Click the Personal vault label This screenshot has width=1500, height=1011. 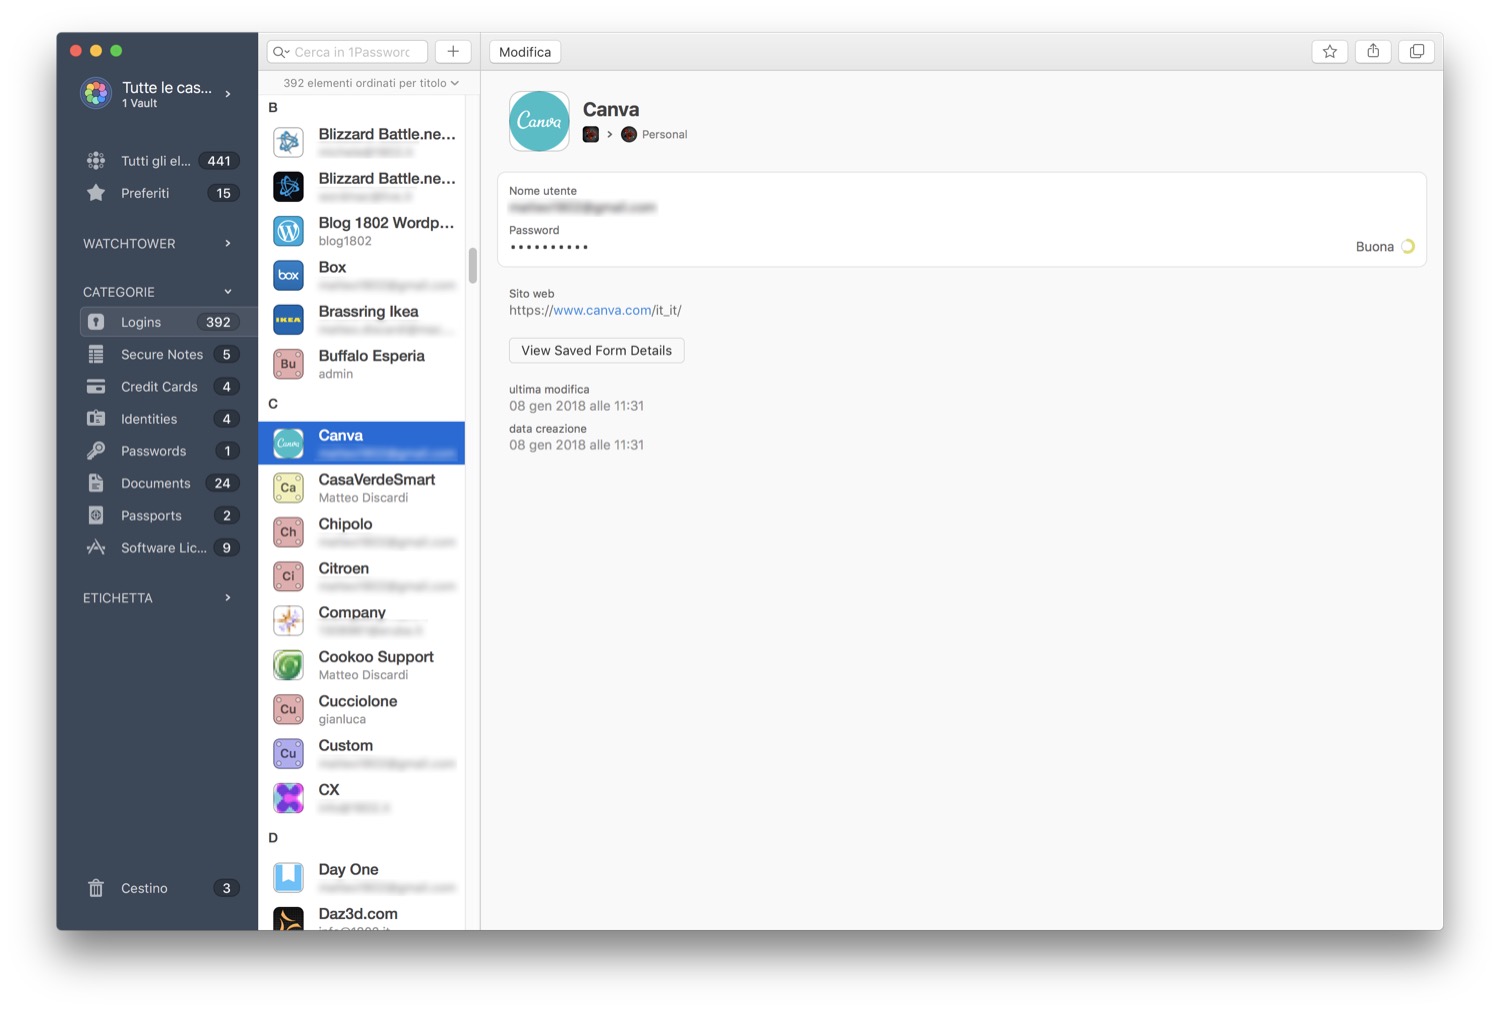665,135
